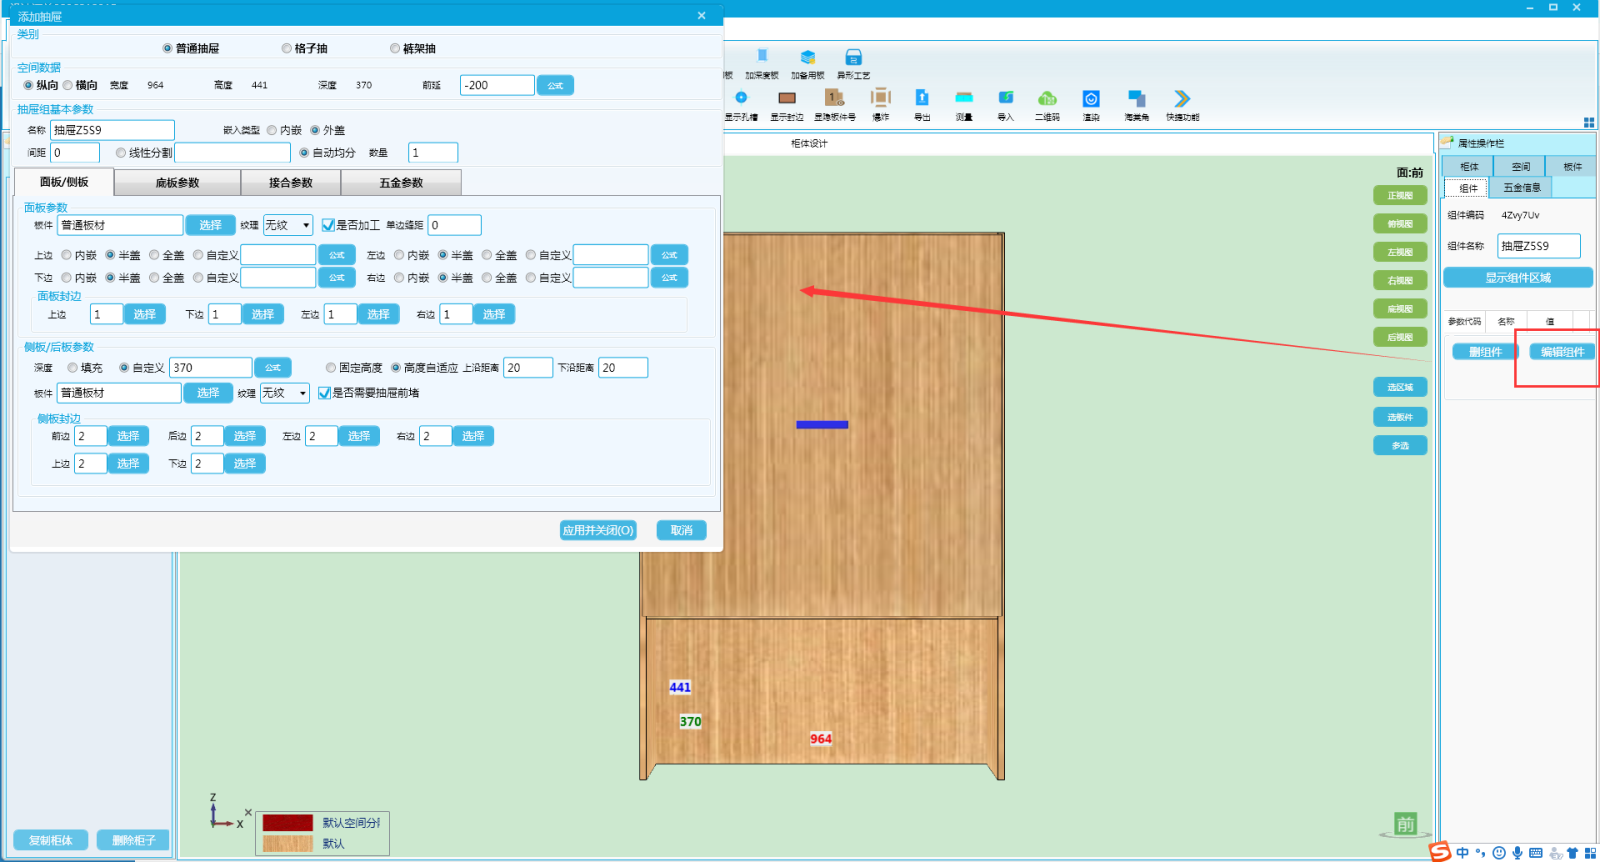This screenshot has height=862, width=1600.
Task: Open the 纹理 dropdown in 侧板/后板参数
Action: pyautogui.click(x=285, y=393)
